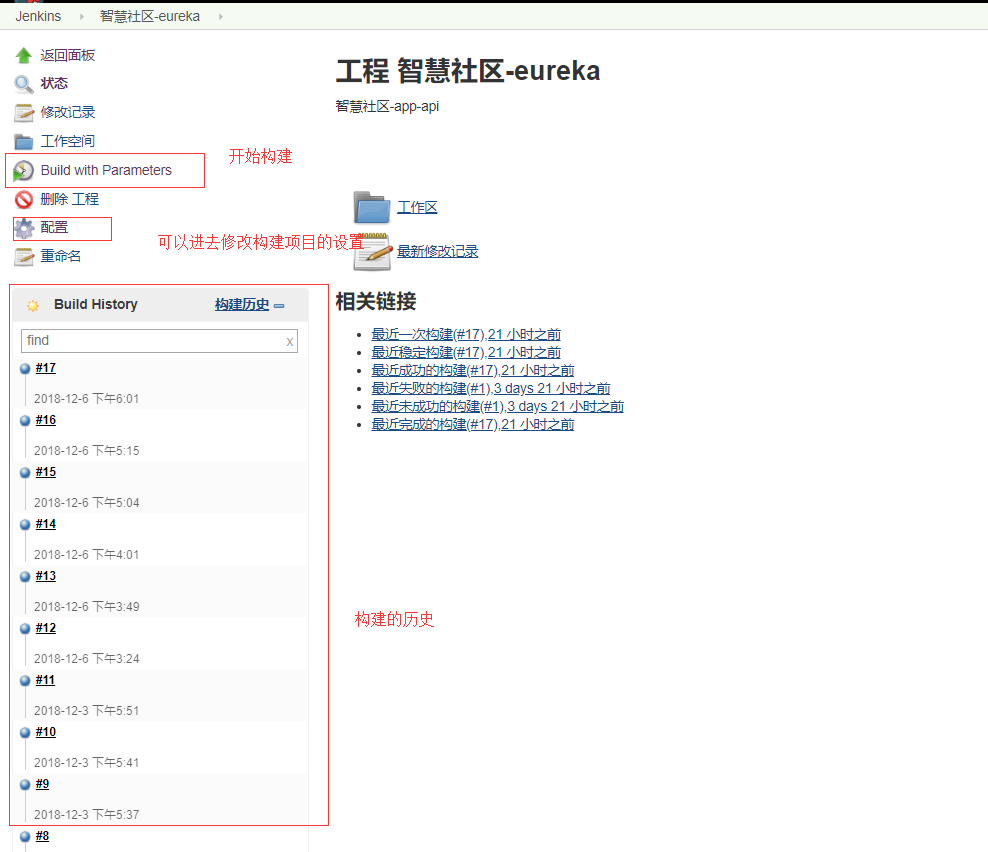Click the Build with Parameters clock icon
The width and height of the screenshot is (988, 852).
tap(23, 171)
